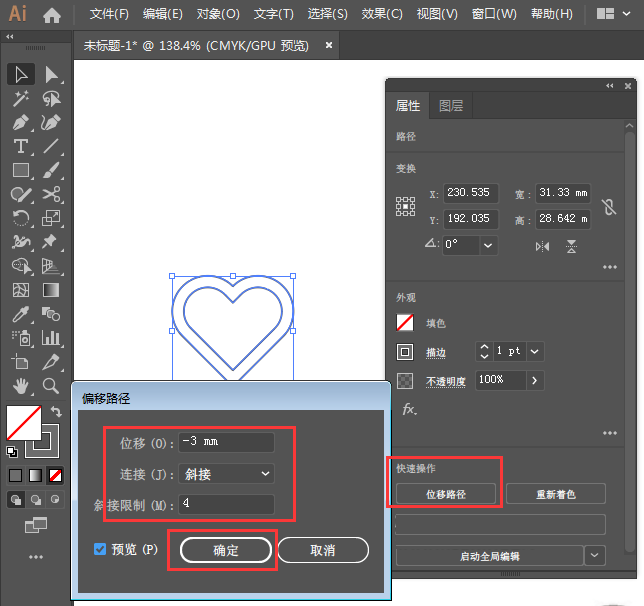The image size is (644, 606).
Task: Reset default fill and stroke
Action: [12, 452]
